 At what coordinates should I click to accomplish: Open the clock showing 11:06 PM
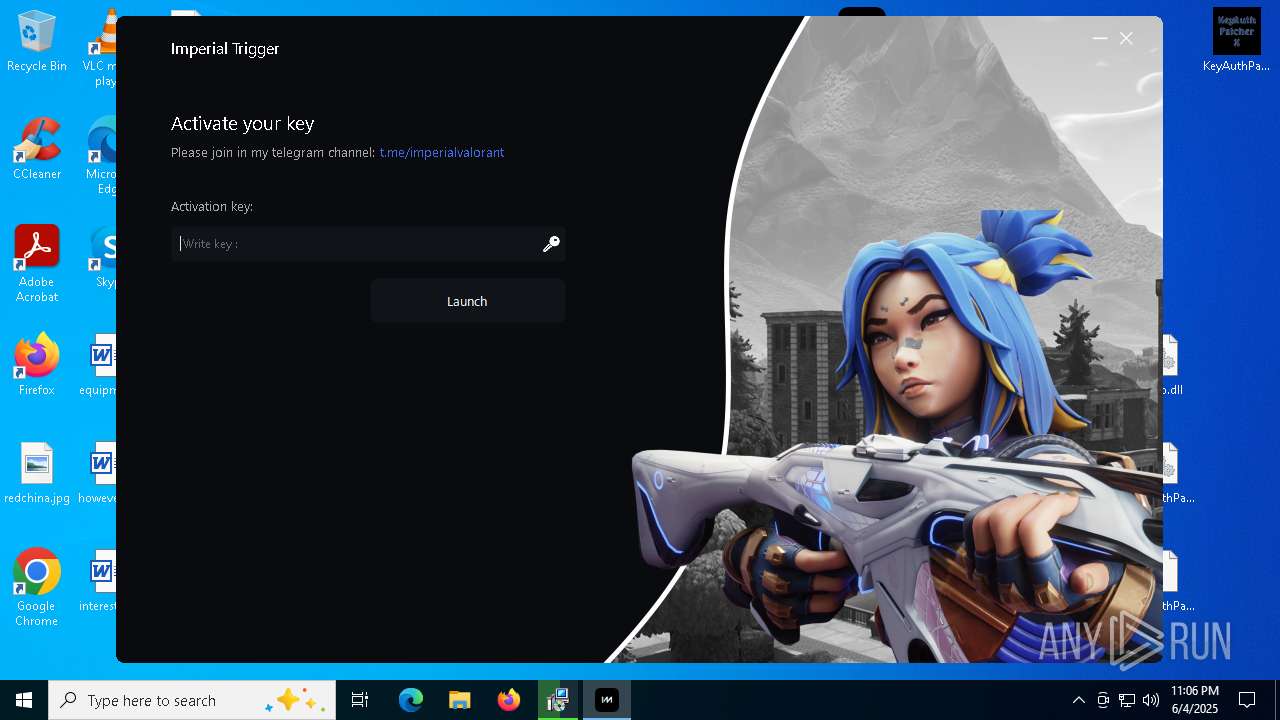pyautogui.click(x=1194, y=700)
